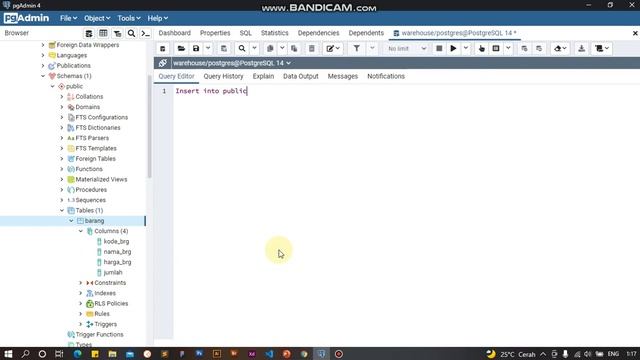Open the Explain Analyze options dropdown arrow
Viewport: 640px width, 360px height.
(x=508, y=49)
